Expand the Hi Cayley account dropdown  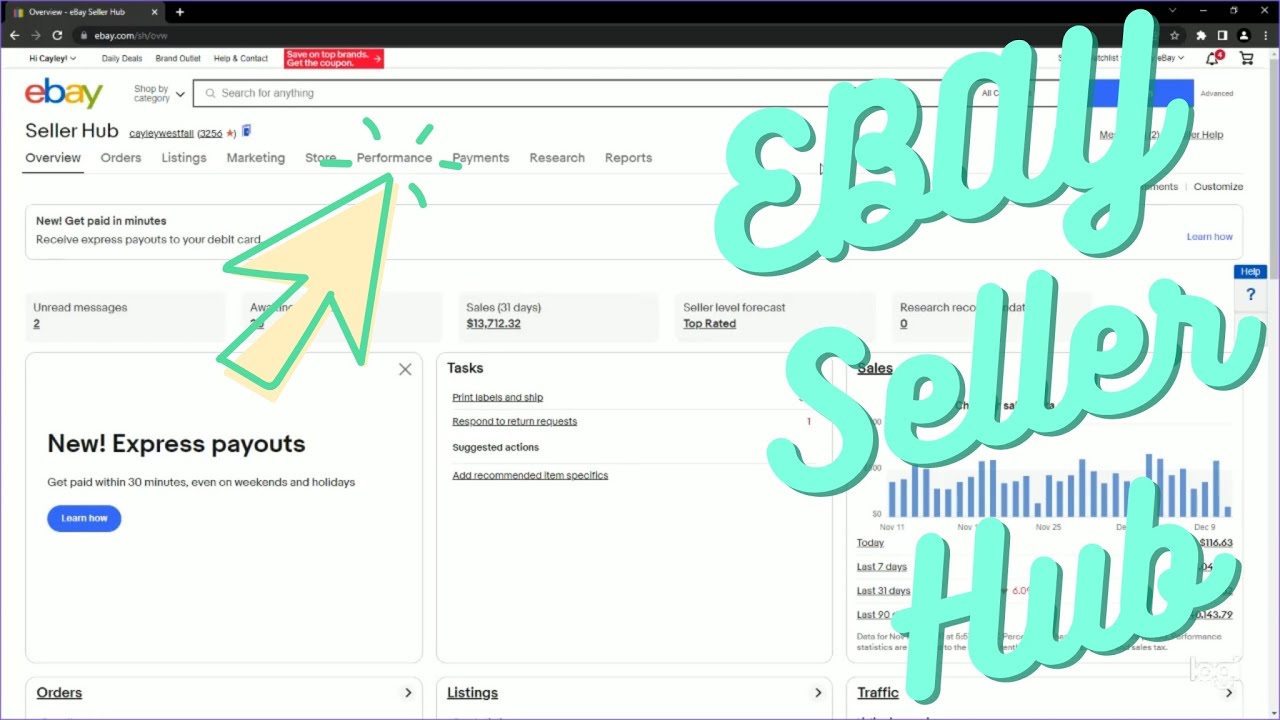[x=53, y=59]
